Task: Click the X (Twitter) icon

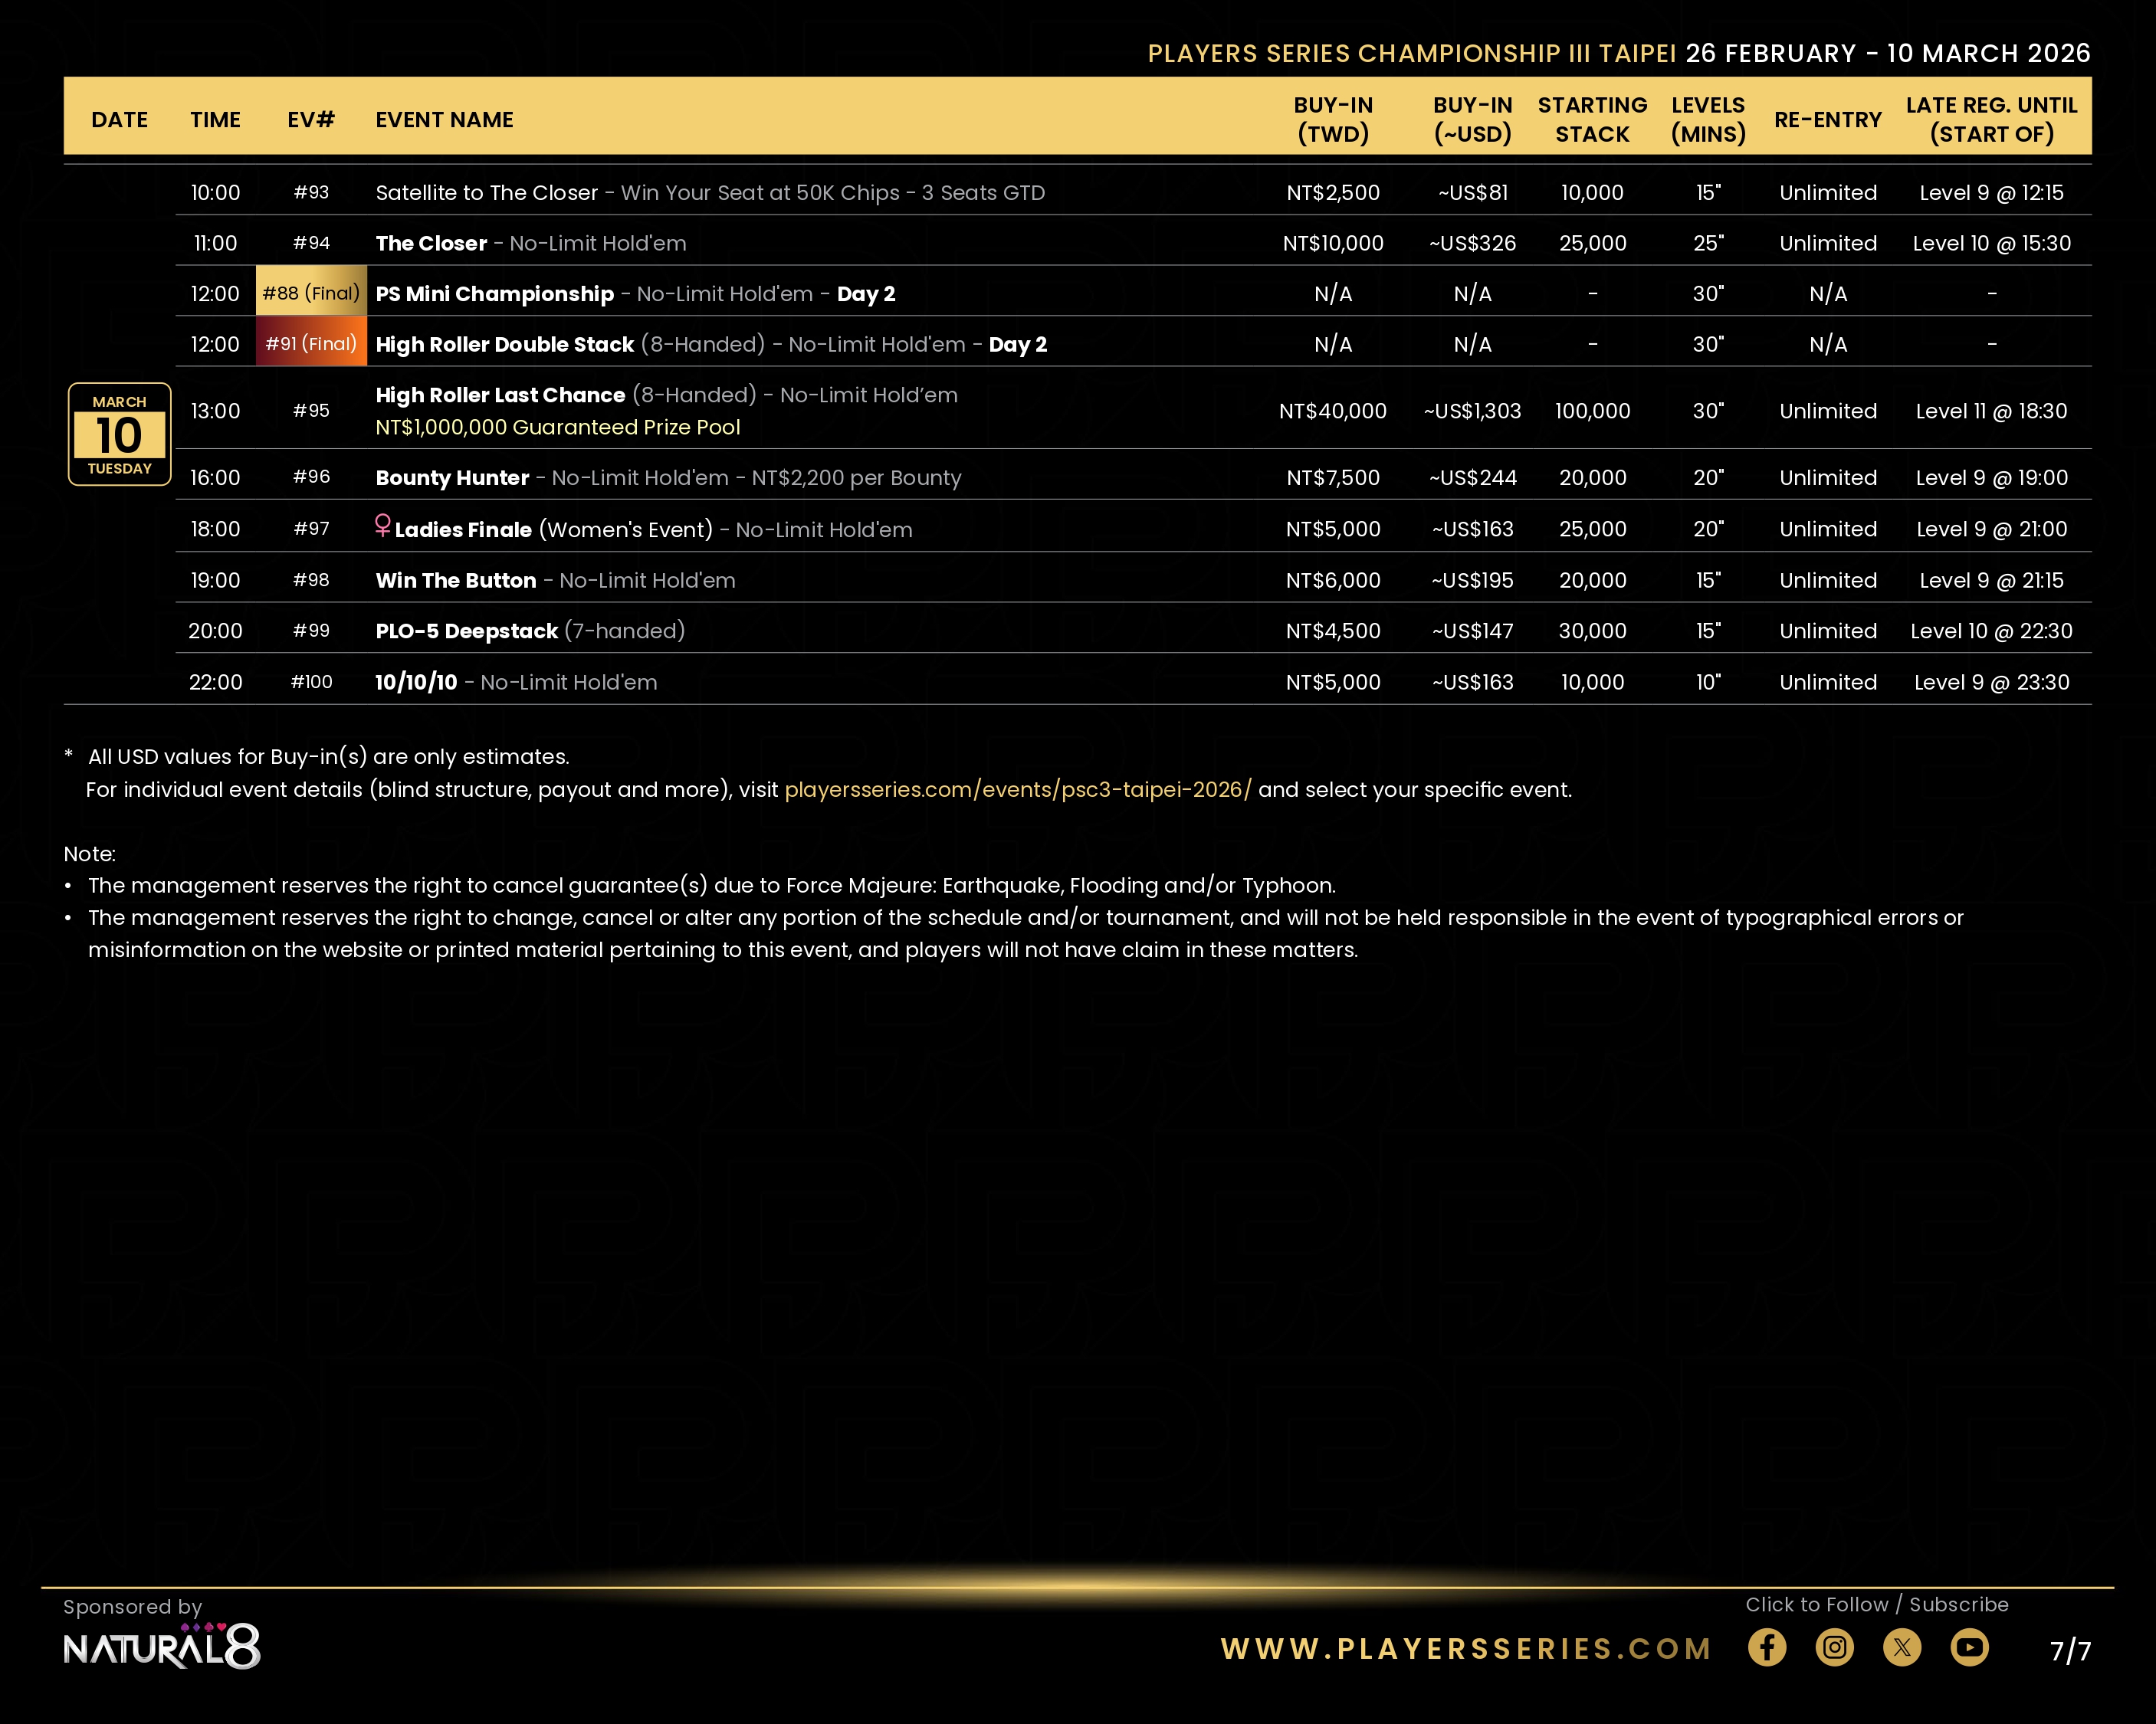Action: [1902, 1647]
